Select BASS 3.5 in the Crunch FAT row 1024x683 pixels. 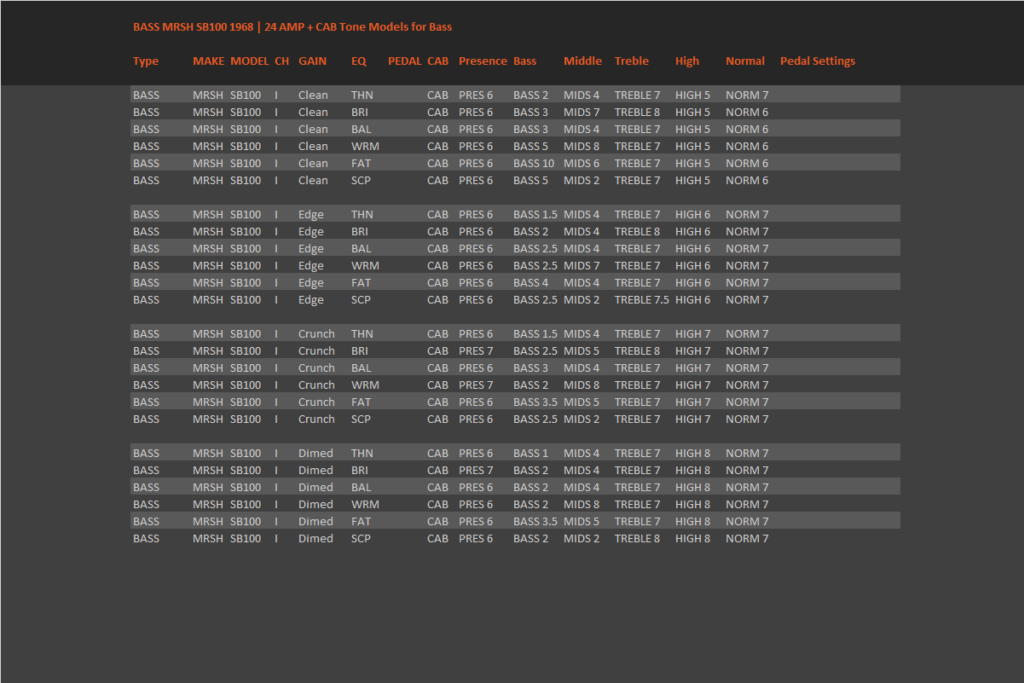click(x=535, y=402)
